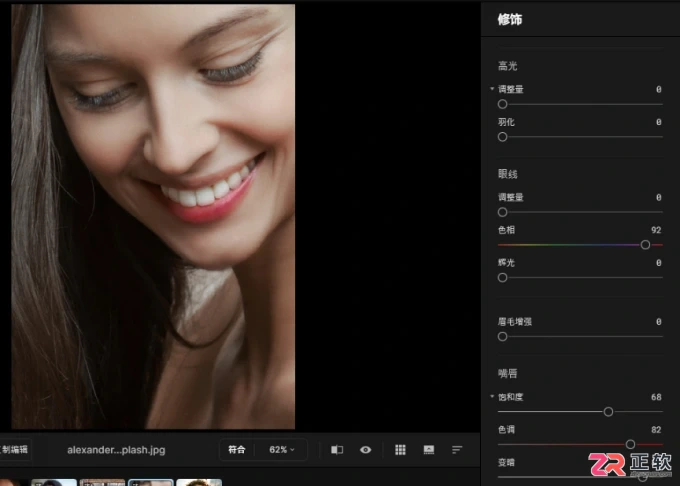This screenshot has width=680, height=486.
Task: Click the 变暗 slider label
Action: pyautogui.click(x=506, y=463)
